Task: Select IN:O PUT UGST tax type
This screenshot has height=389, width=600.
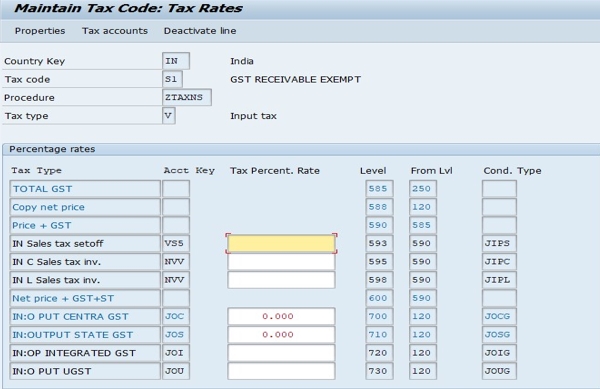Action: coord(85,371)
